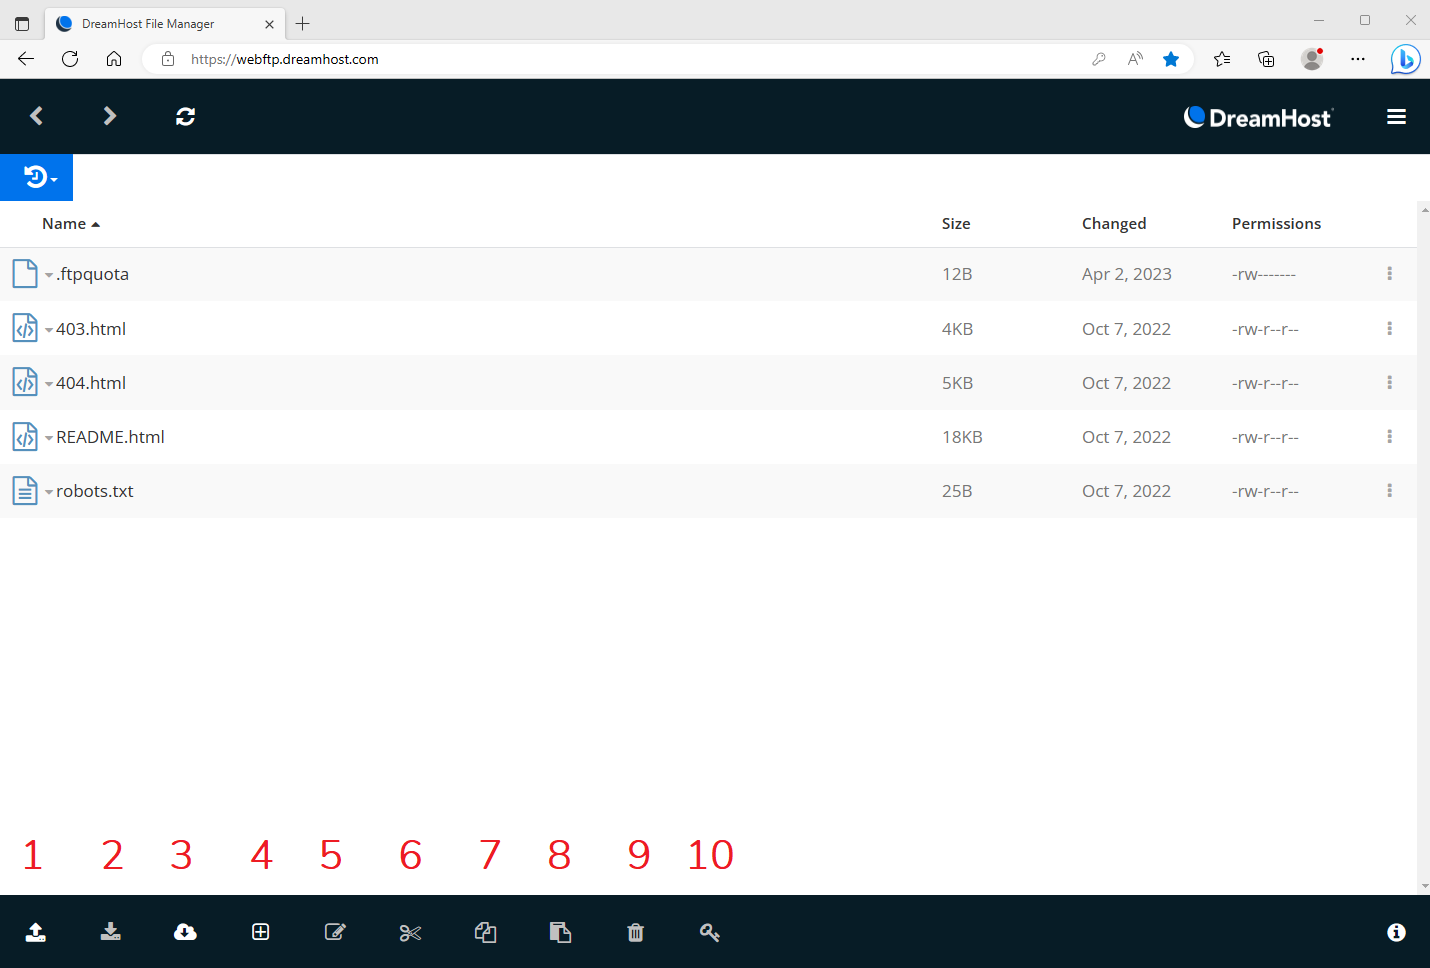Viewport: 1430px width, 968px height.
Task: Click the cloud download icon
Action: (185, 932)
